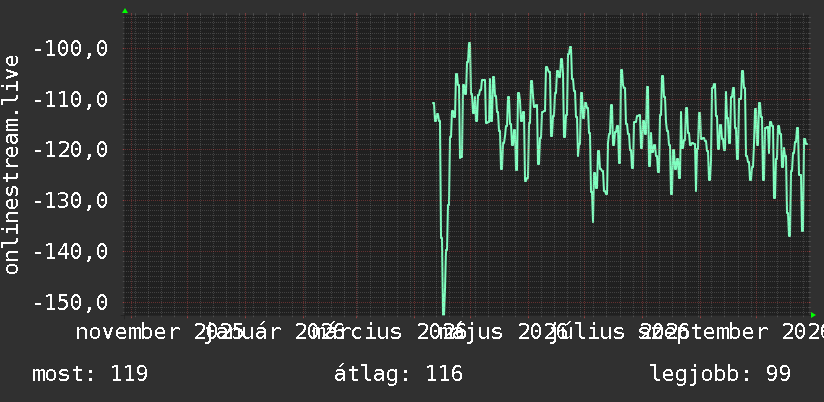This screenshot has height=402, width=824.
Task: Click the november 2025 x-axis label
Action: click(x=160, y=332)
